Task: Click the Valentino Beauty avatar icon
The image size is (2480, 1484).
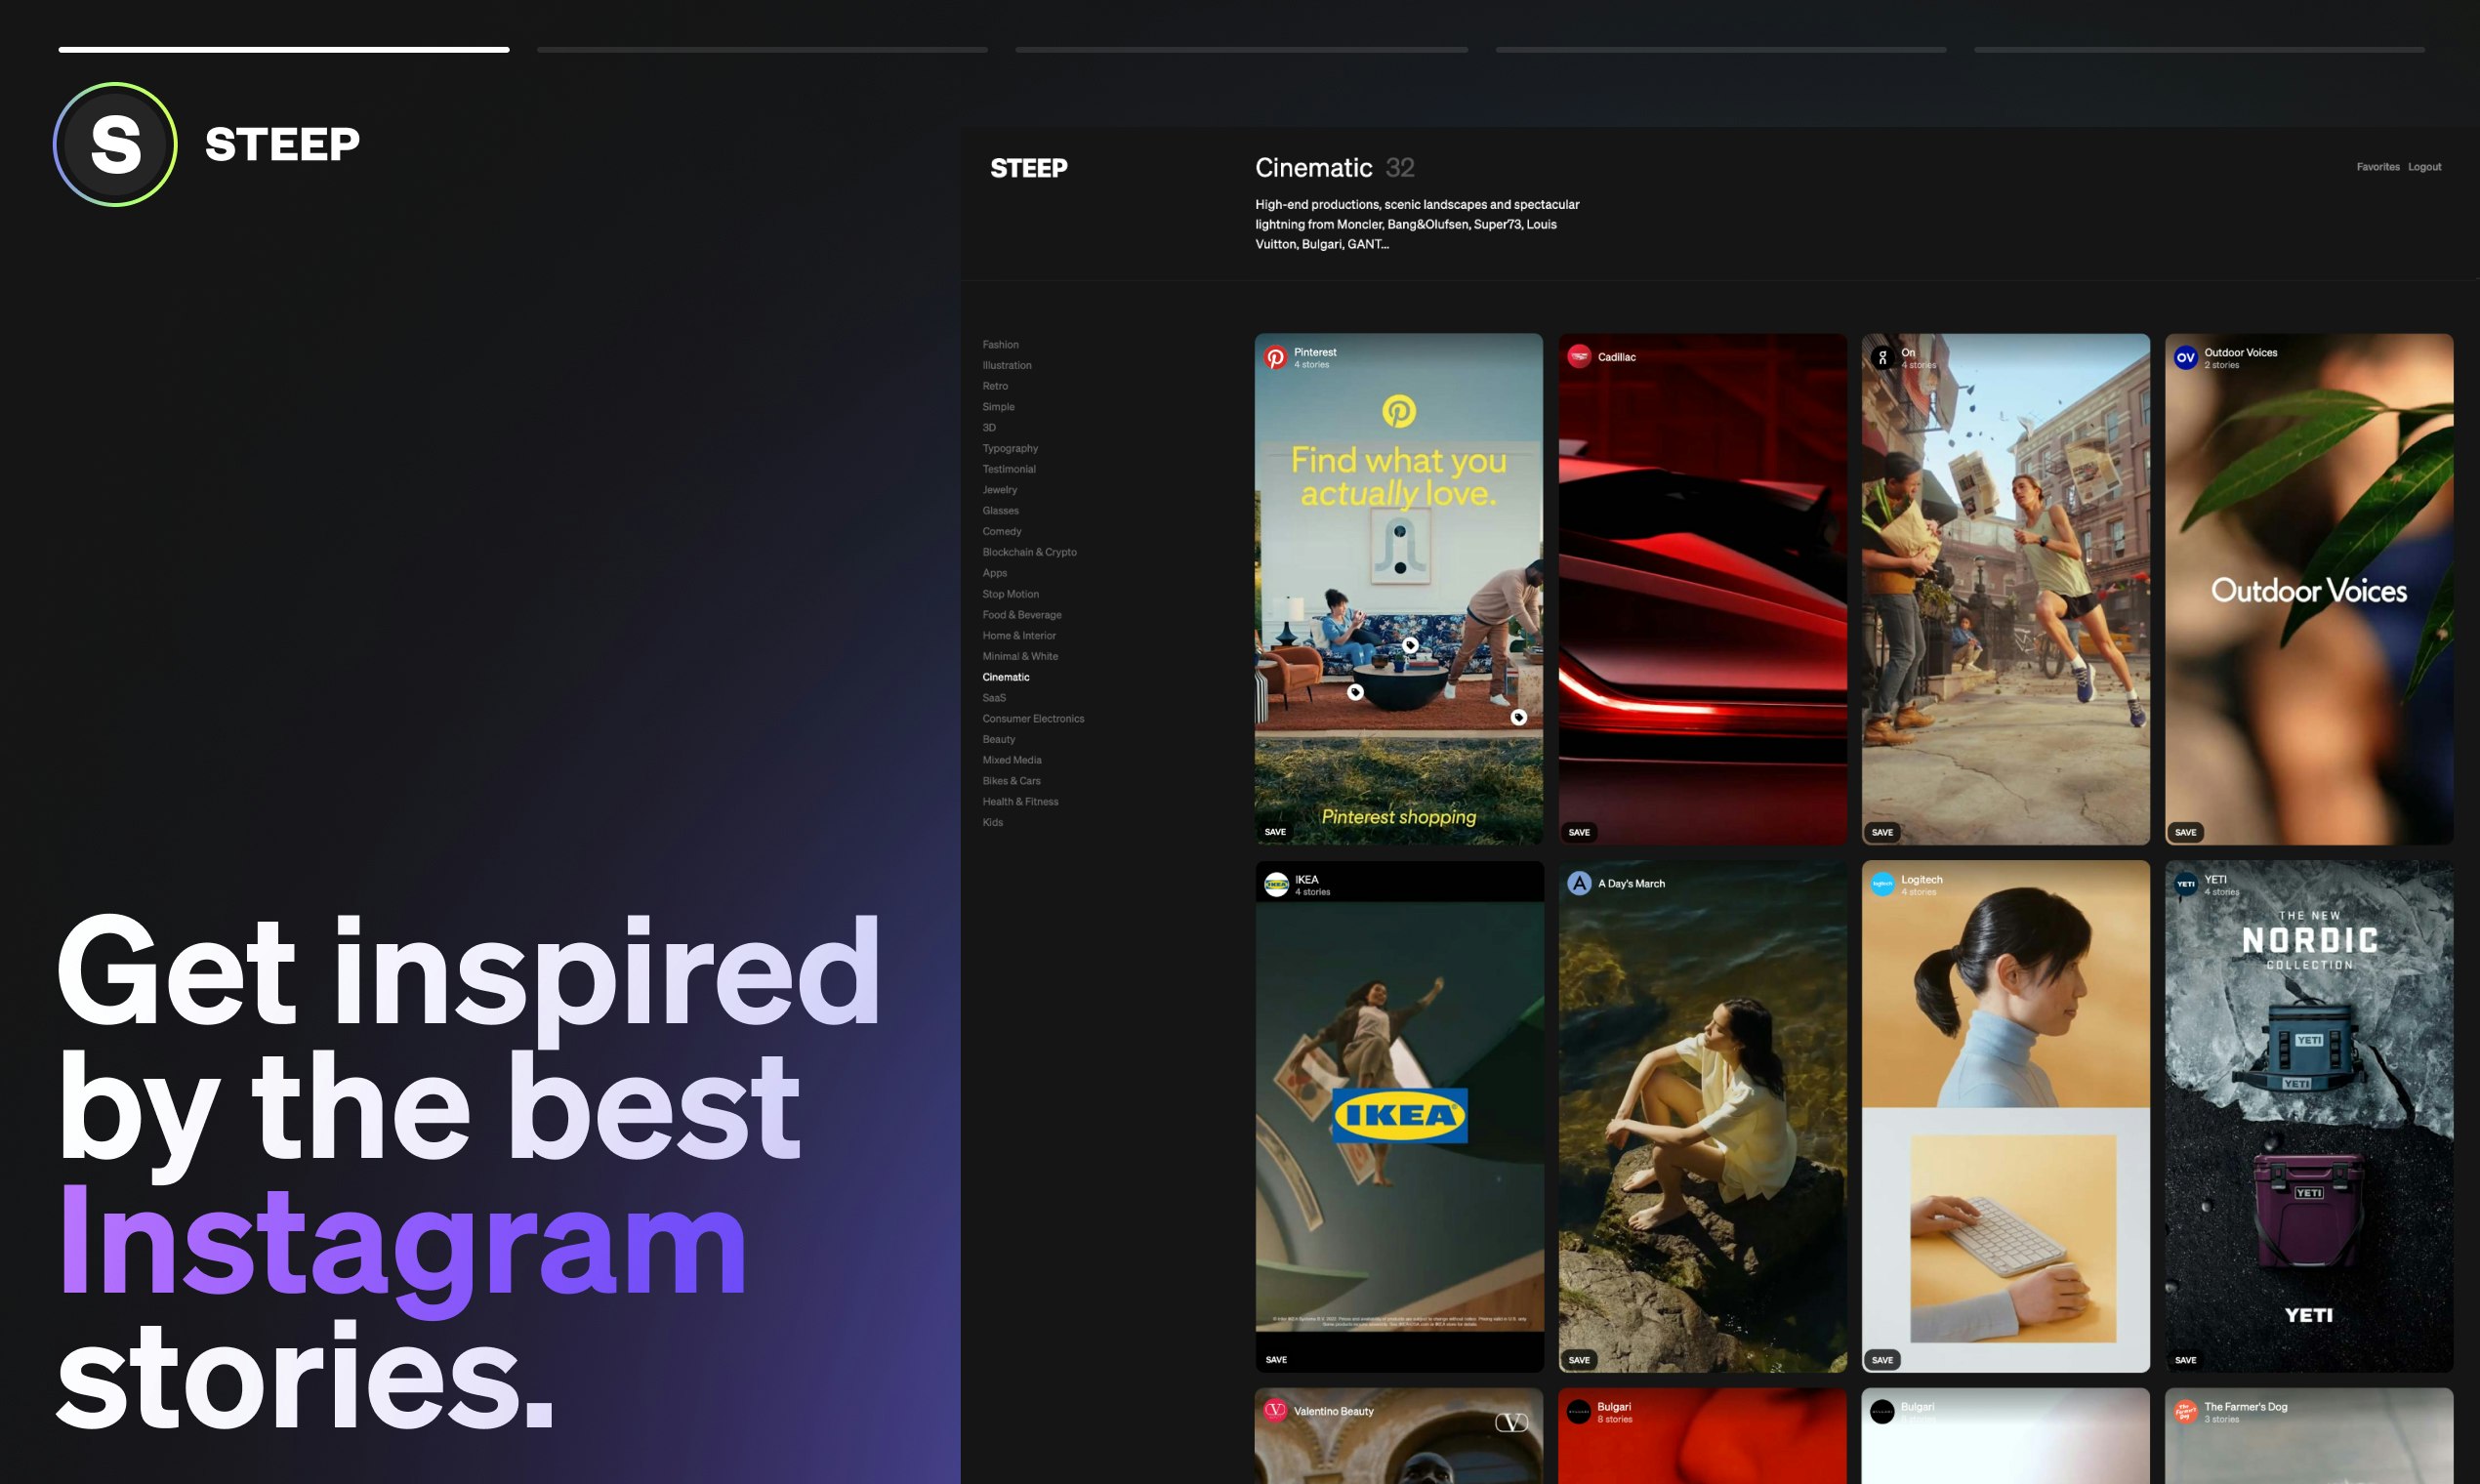Action: pos(1275,1410)
